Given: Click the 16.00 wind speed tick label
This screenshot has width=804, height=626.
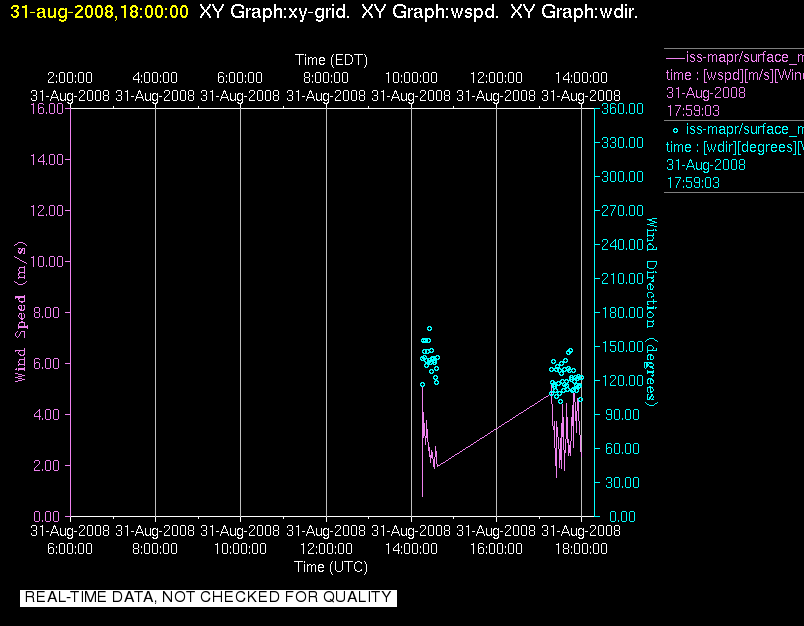Looking at the screenshot, I should coord(47,109).
